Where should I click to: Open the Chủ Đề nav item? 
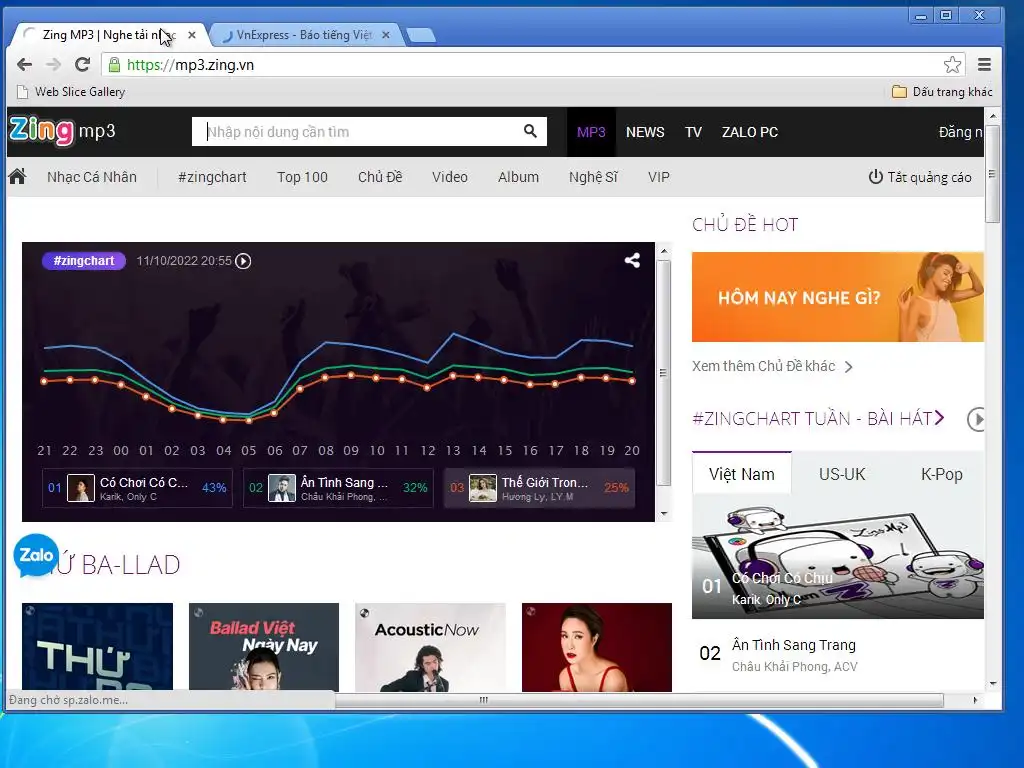[x=380, y=177]
